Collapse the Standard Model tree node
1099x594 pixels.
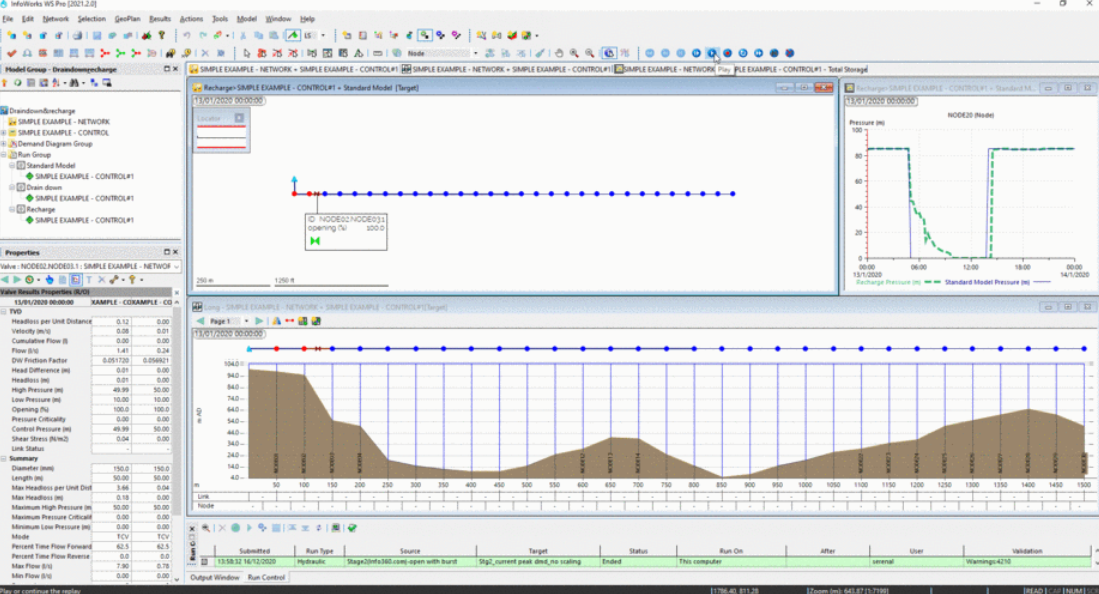click(13, 166)
